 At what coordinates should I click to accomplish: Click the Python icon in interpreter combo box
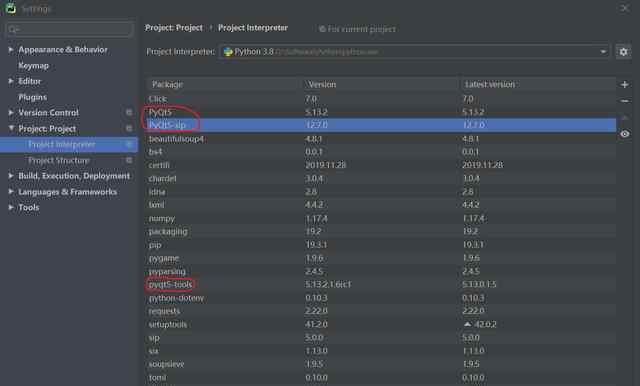point(228,52)
